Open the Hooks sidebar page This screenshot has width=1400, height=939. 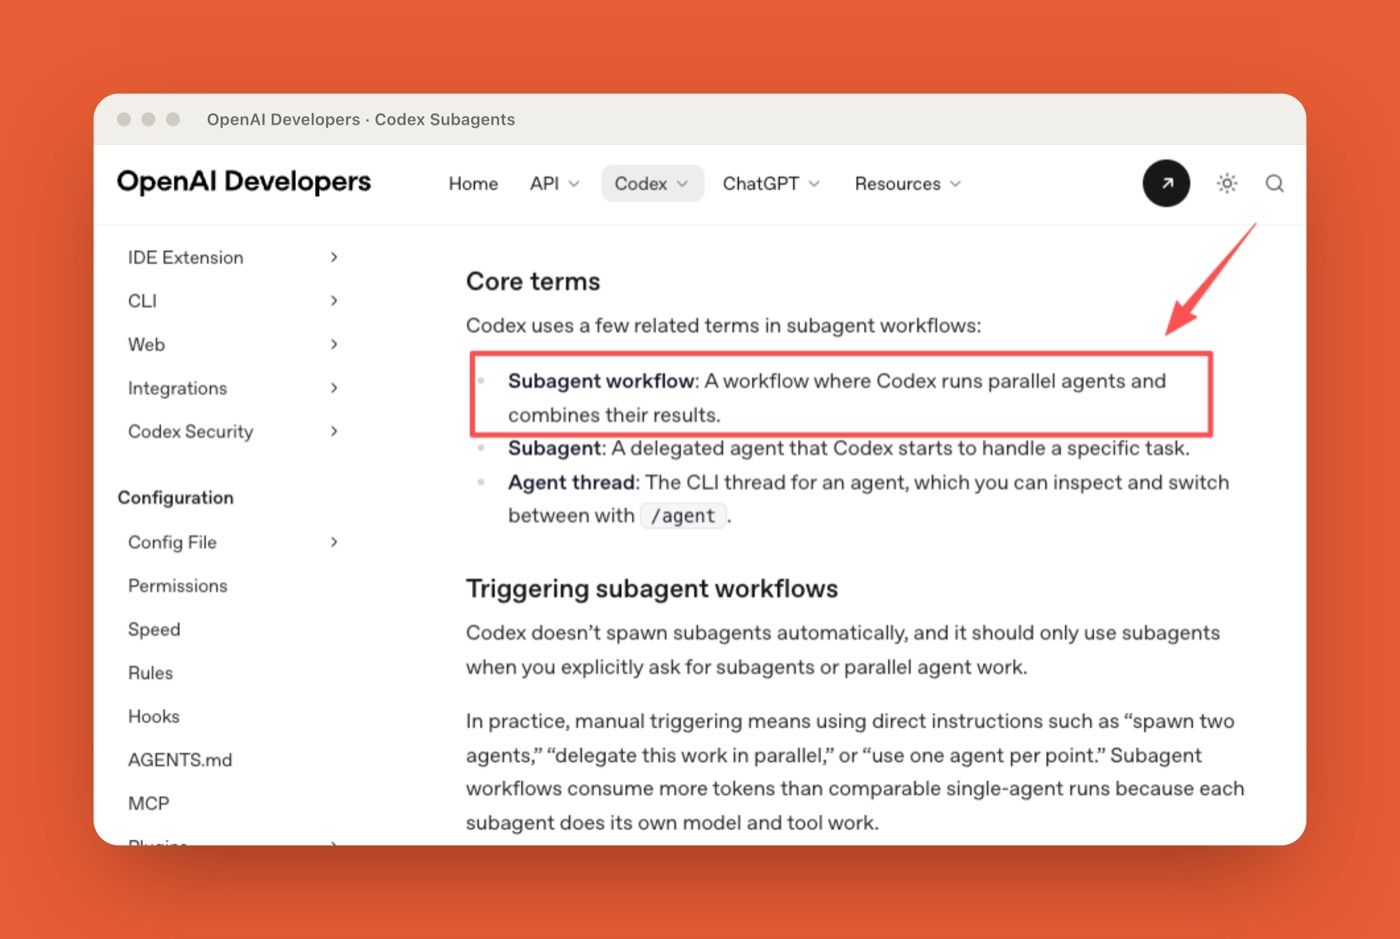point(154,717)
